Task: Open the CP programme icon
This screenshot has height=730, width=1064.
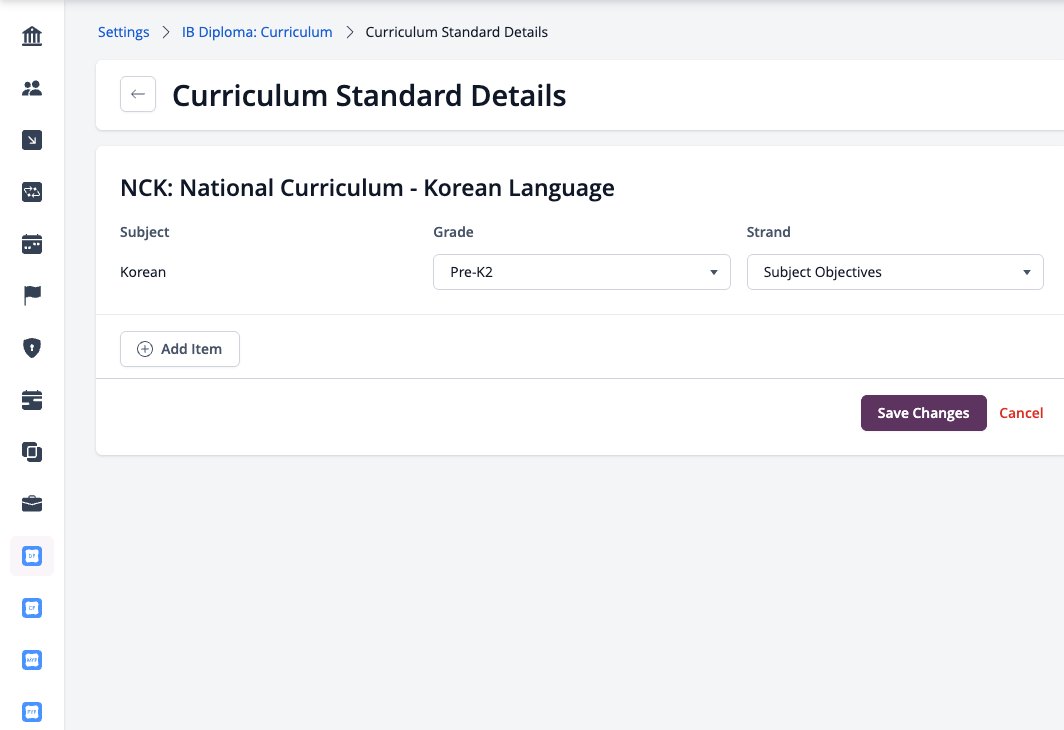Action: (x=32, y=608)
